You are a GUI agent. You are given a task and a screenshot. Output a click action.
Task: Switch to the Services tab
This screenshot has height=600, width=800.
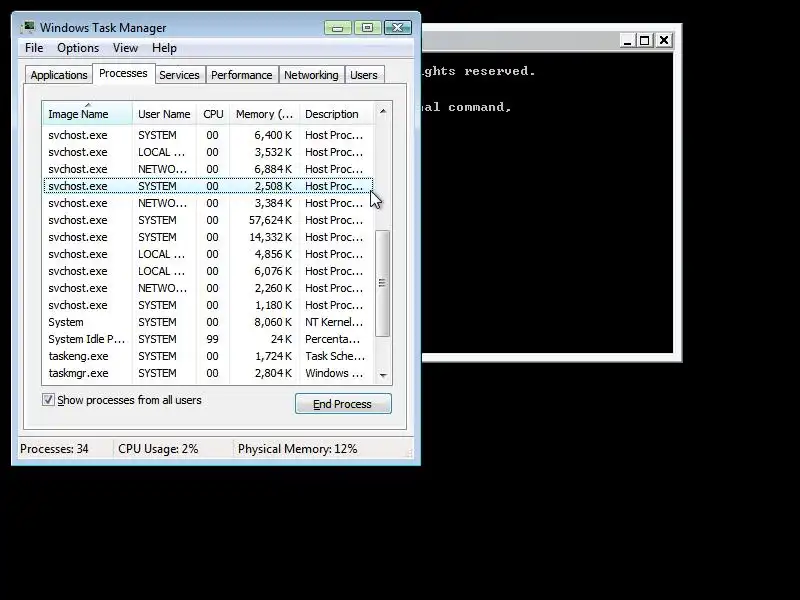pyautogui.click(x=179, y=75)
